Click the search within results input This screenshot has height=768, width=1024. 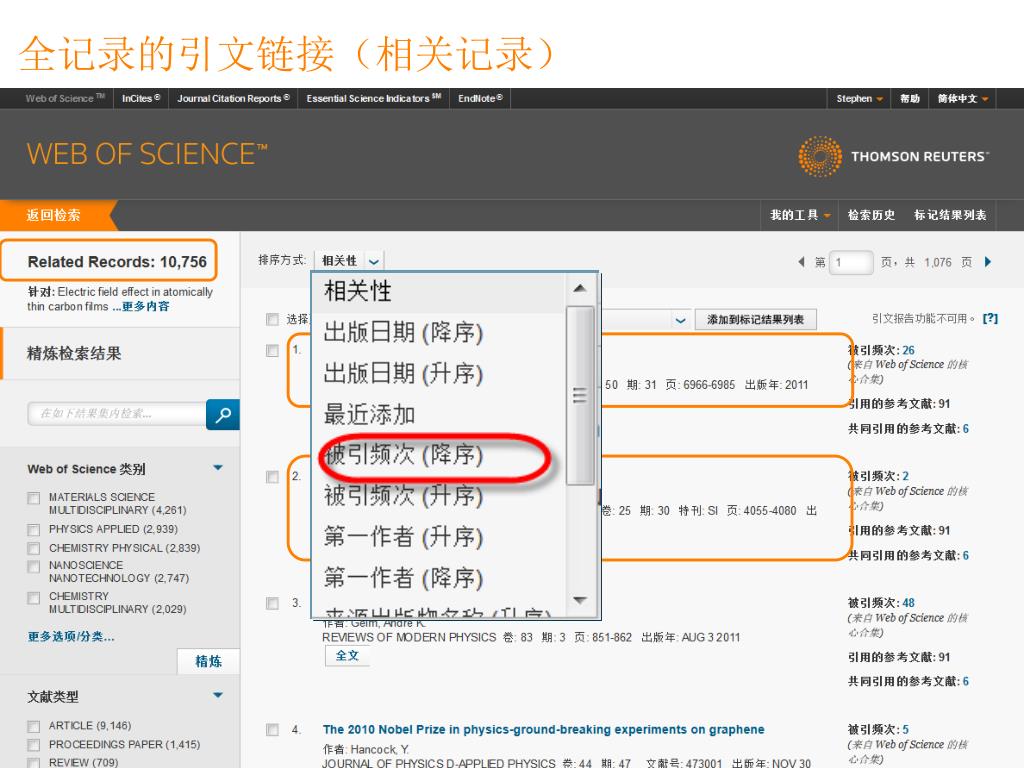click(117, 413)
